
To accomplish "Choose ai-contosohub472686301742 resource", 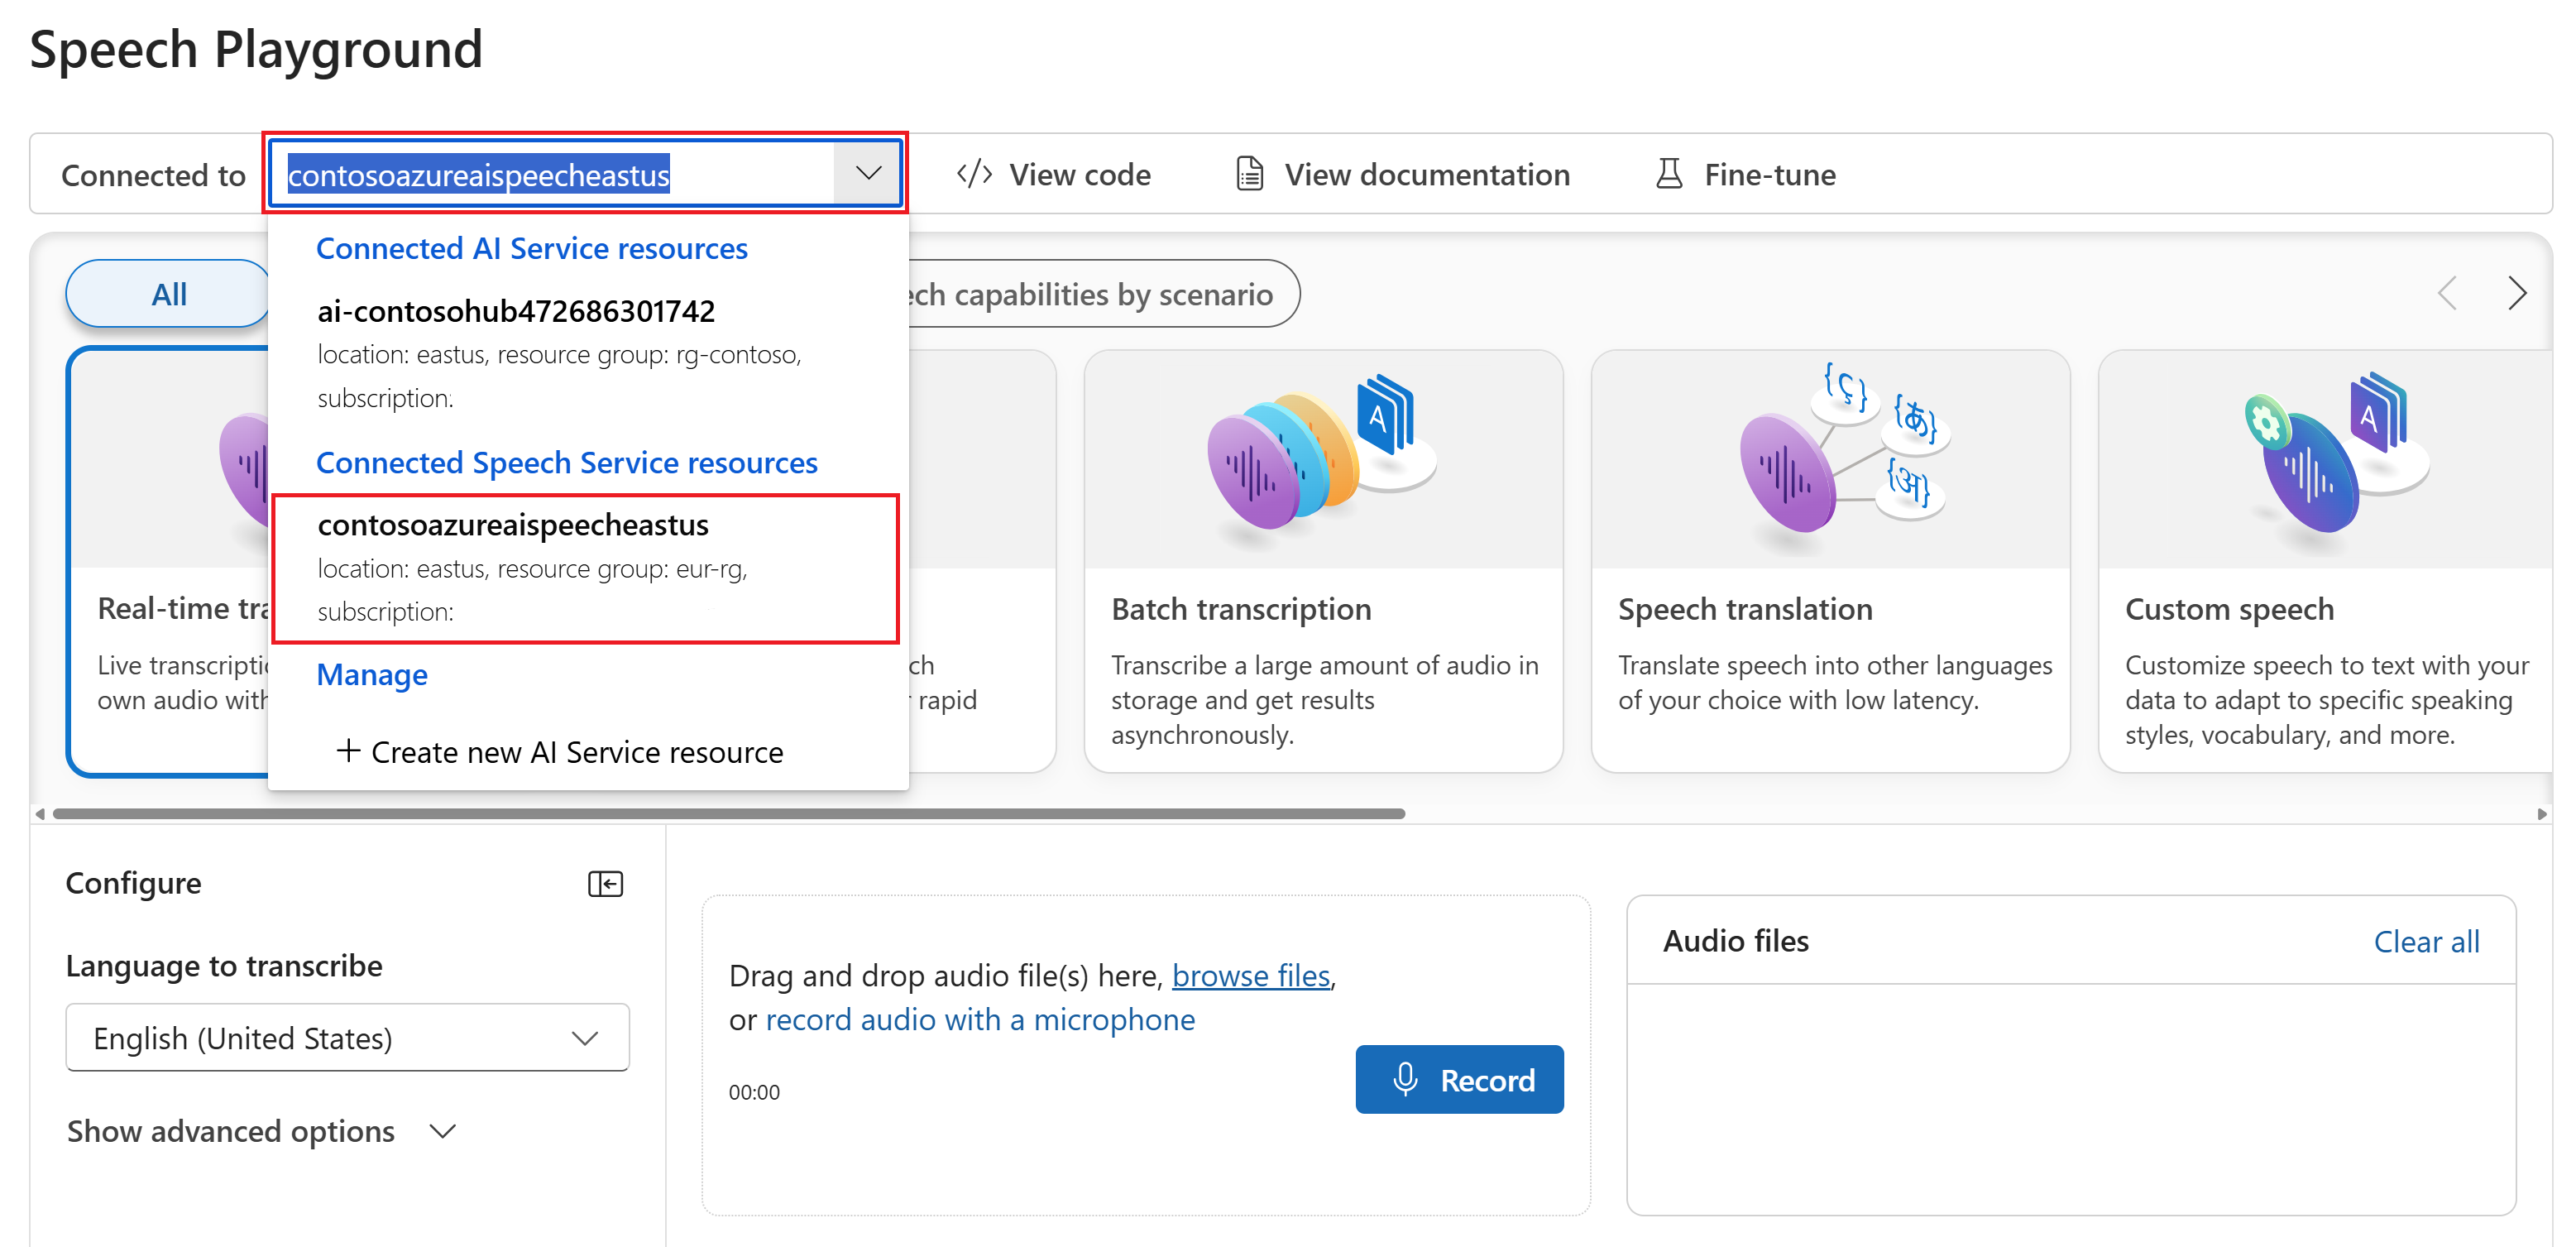I will [516, 311].
